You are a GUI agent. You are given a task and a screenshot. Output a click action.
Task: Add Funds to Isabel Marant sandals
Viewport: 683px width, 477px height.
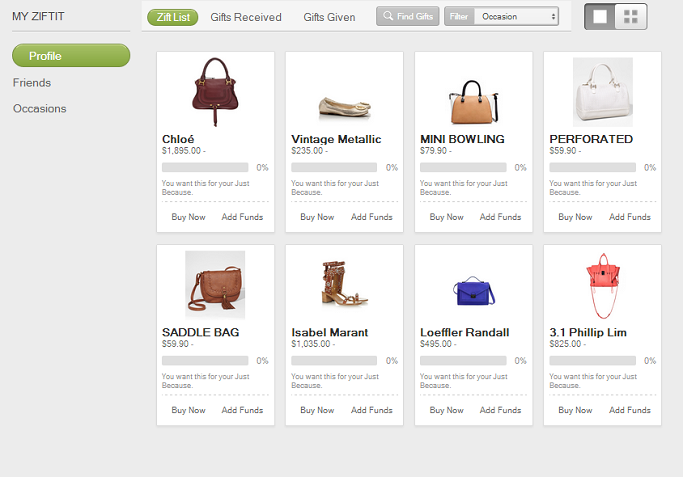tap(372, 410)
